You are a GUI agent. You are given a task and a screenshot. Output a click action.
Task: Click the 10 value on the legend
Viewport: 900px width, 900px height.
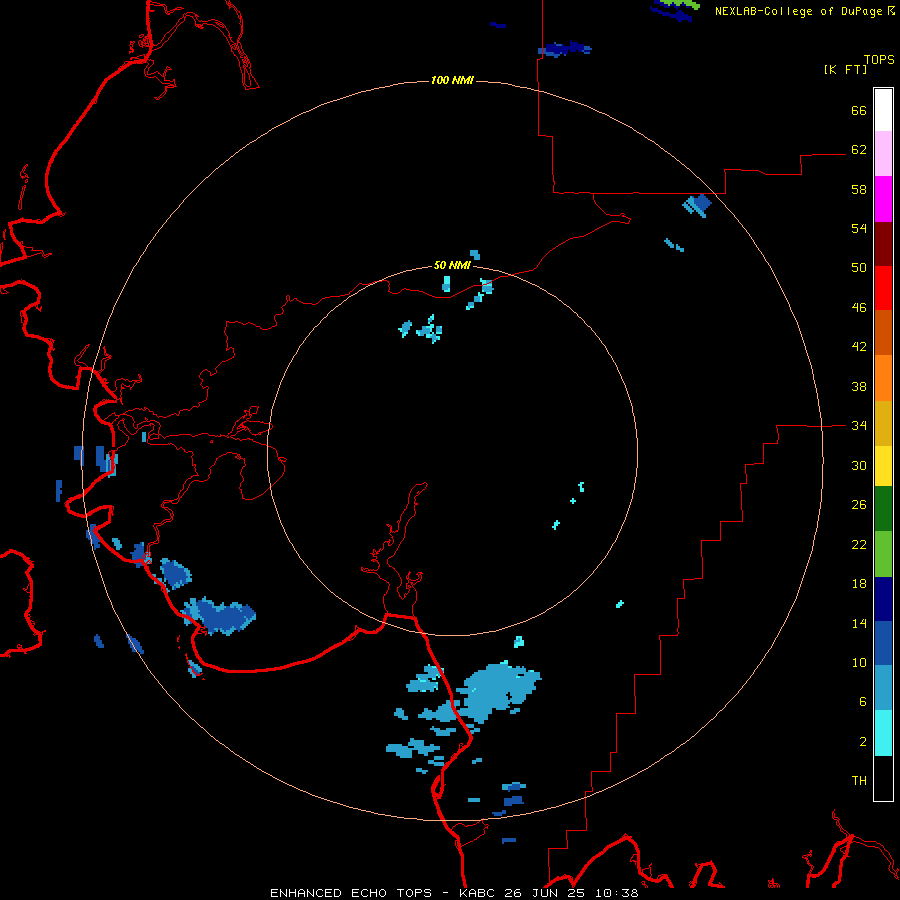[859, 662]
